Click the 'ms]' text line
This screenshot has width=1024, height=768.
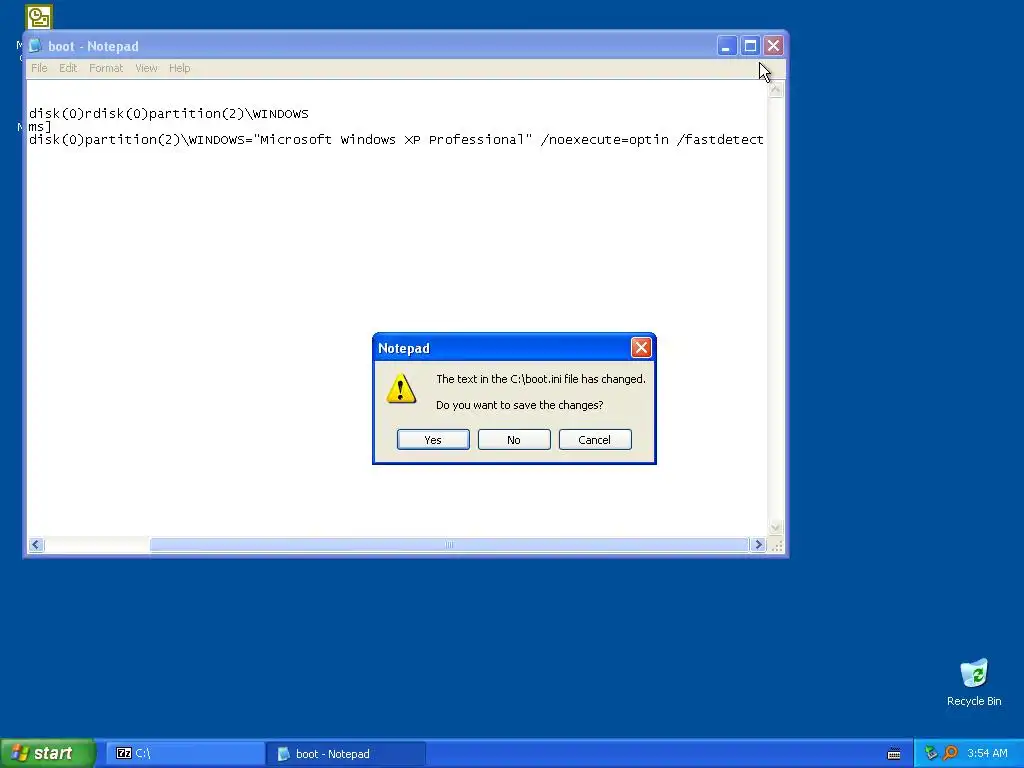pyautogui.click(x=40, y=127)
